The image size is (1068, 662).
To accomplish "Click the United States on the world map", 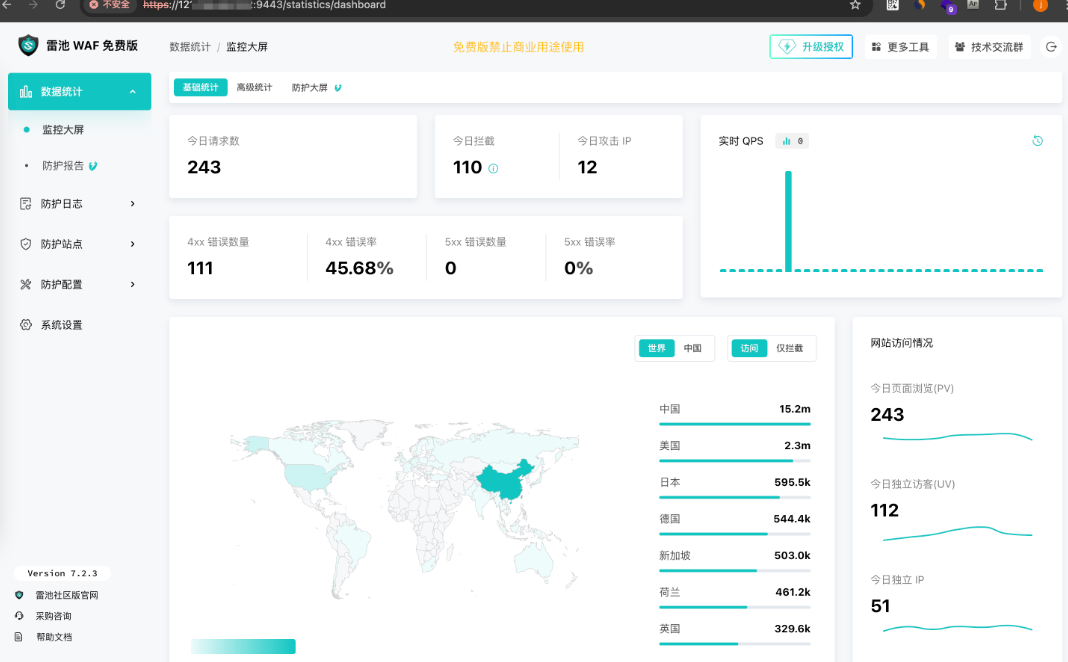I will tap(310, 476).
